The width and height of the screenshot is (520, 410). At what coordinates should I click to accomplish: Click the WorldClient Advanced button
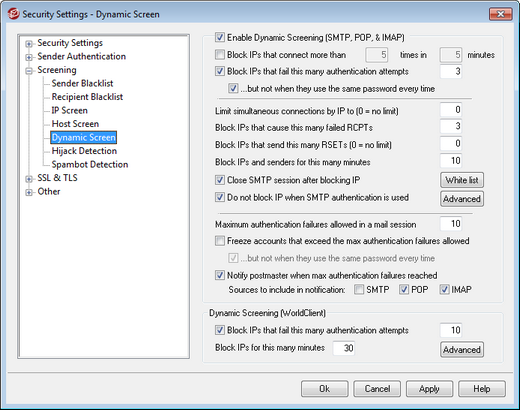click(x=462, y=349)
